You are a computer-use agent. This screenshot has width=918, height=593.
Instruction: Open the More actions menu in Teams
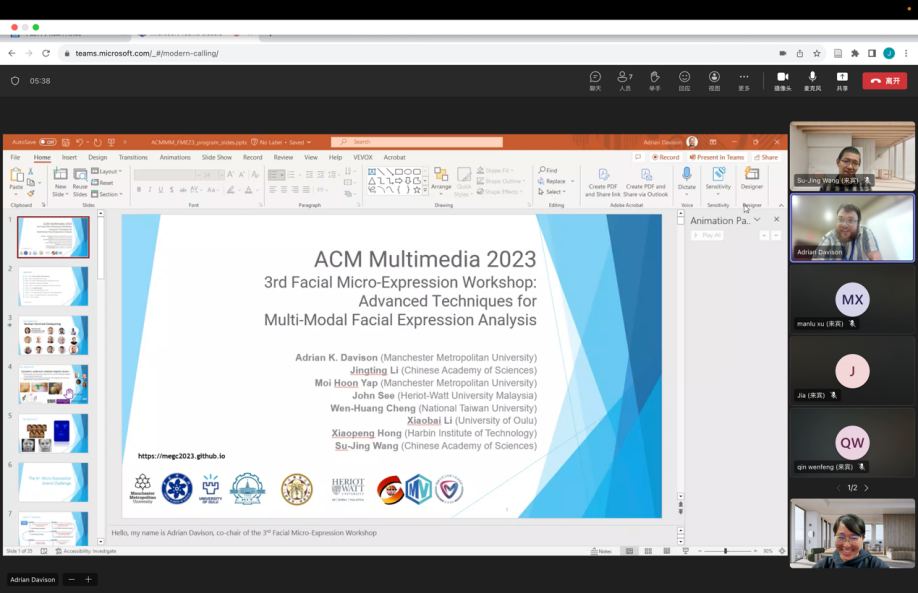(x=744, y=80)
